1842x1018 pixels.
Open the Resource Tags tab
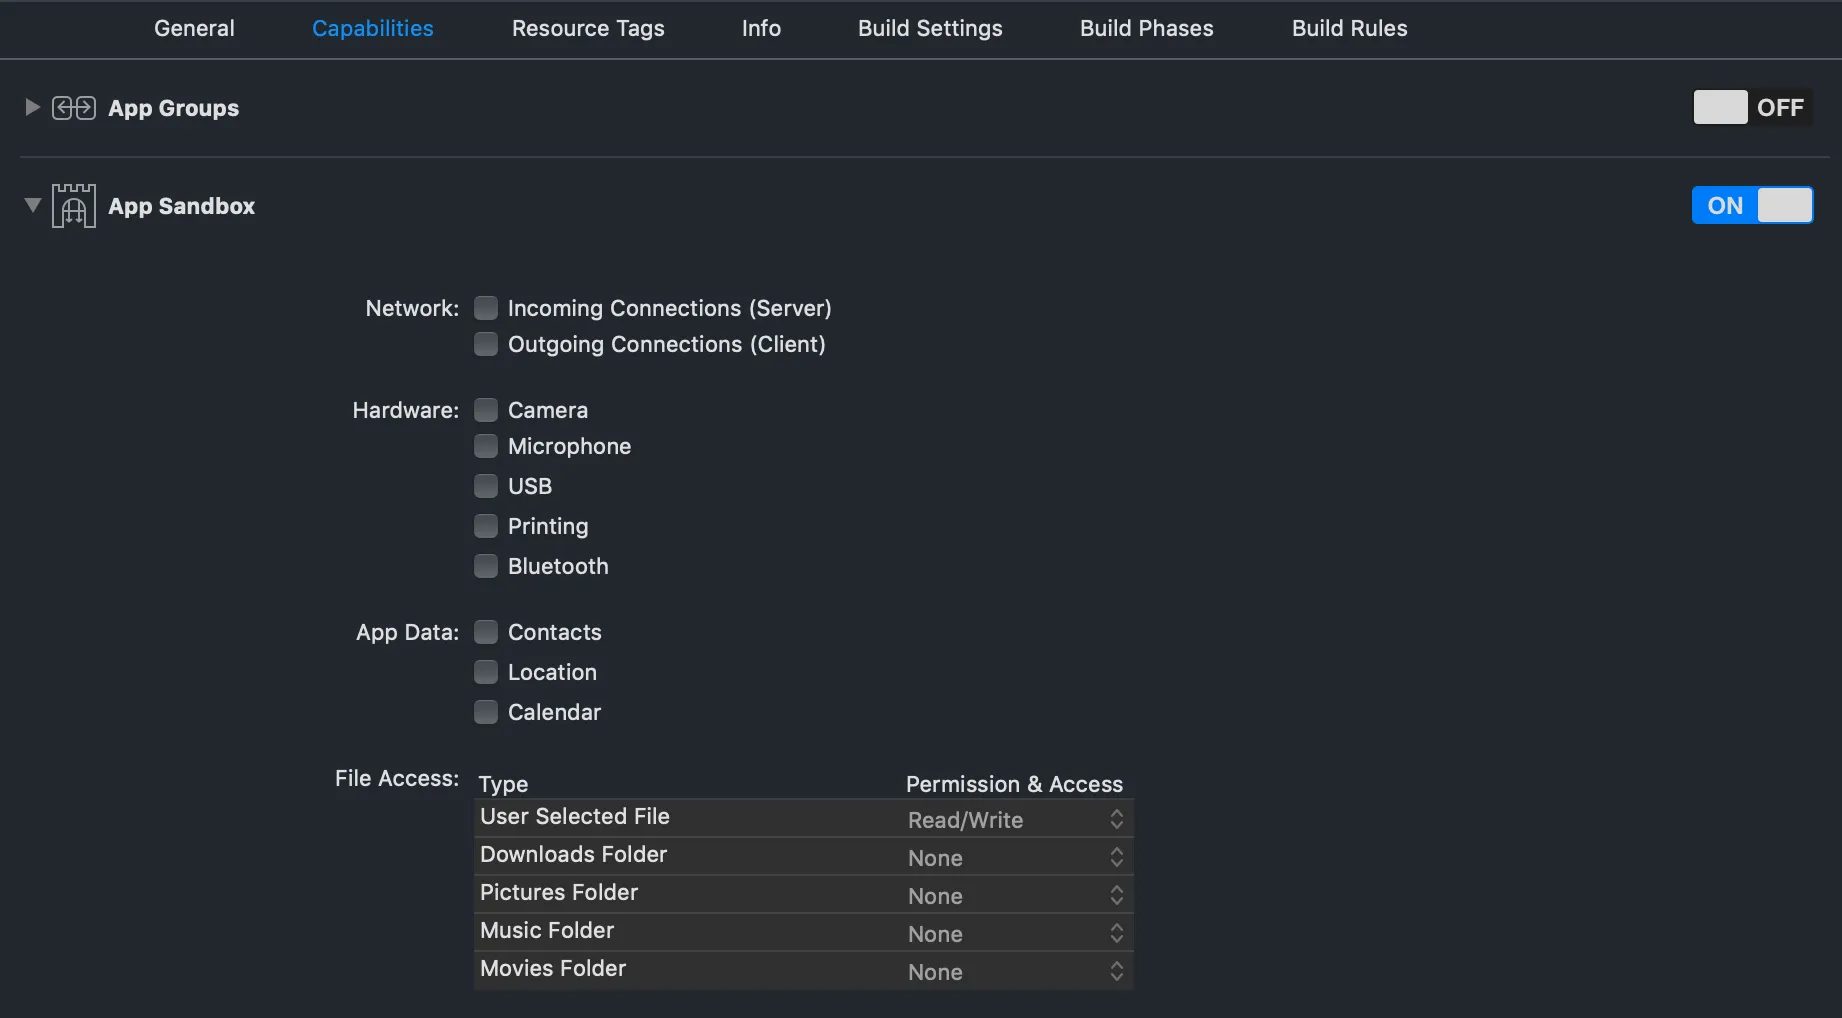pyautogui.click(x=588, y=28)
